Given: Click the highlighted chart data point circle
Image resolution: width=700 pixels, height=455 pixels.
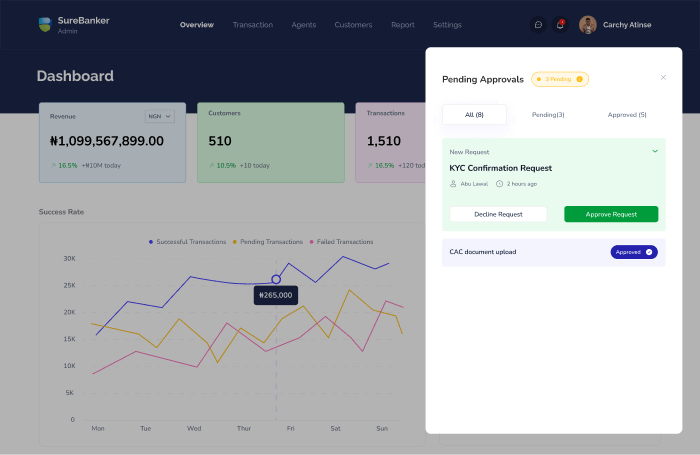Looking at the screenshot, I should click(276, 280).
